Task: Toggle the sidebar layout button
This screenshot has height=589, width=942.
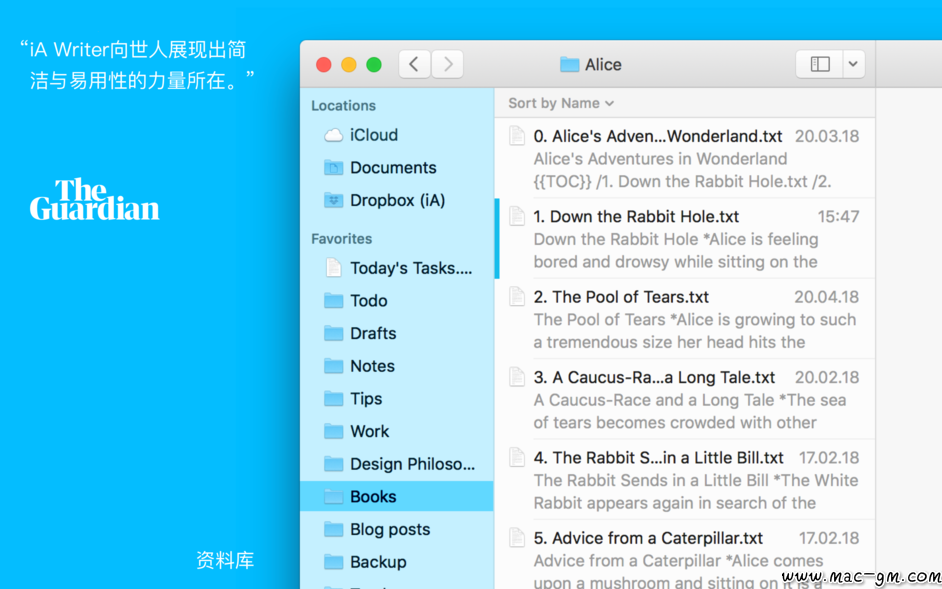Action: [x=819, y=64]
